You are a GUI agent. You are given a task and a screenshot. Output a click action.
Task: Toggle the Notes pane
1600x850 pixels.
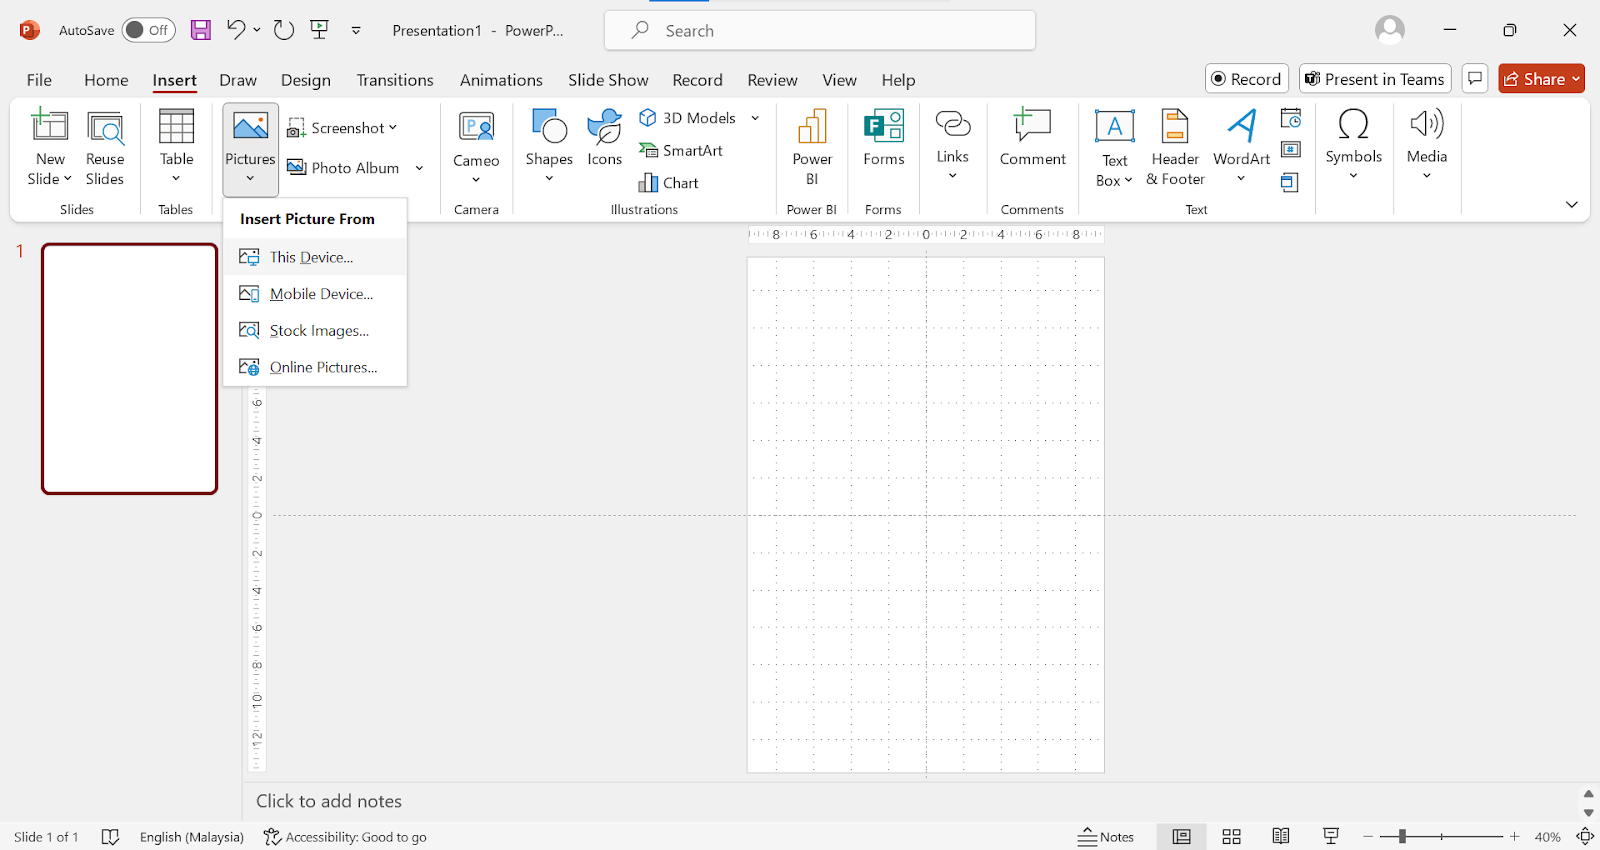[x=1106, y=837]
